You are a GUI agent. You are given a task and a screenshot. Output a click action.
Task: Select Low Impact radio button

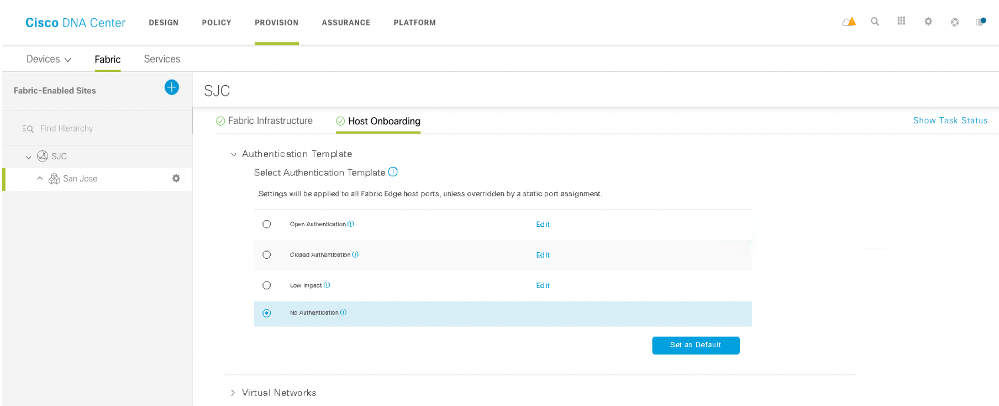pos(267,285)
